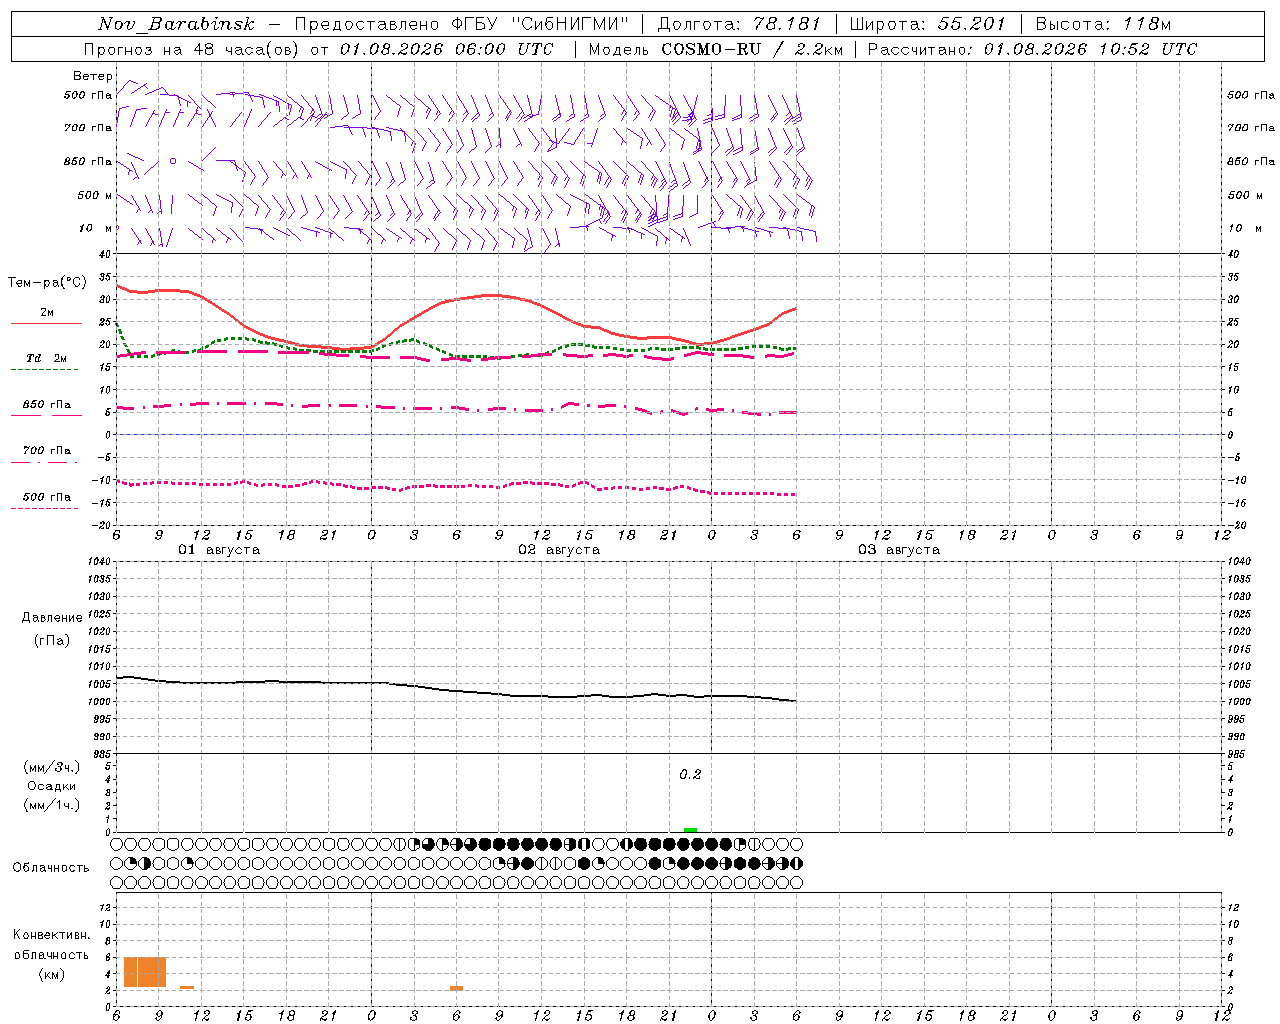Click the large orange convective cloud block

(x=145, y=972)
